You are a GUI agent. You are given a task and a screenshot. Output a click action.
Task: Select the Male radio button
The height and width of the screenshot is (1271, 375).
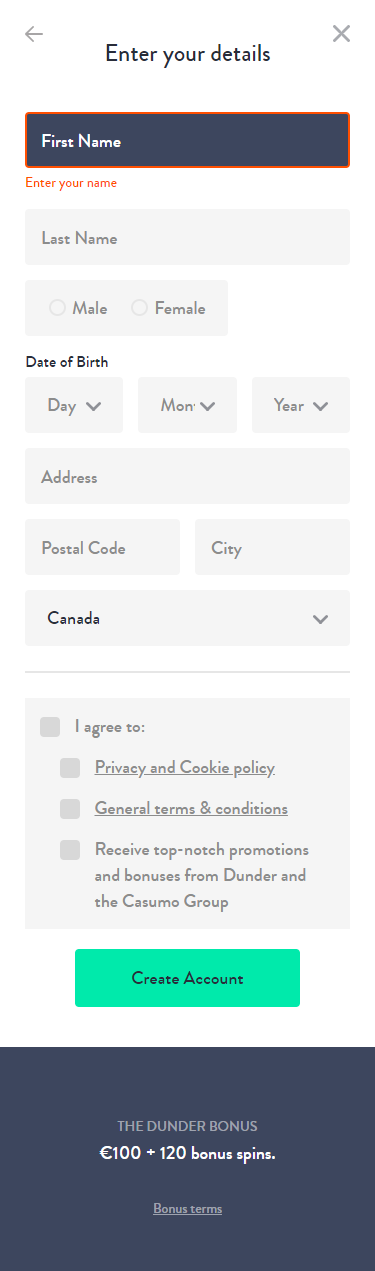tap(57, 308)
